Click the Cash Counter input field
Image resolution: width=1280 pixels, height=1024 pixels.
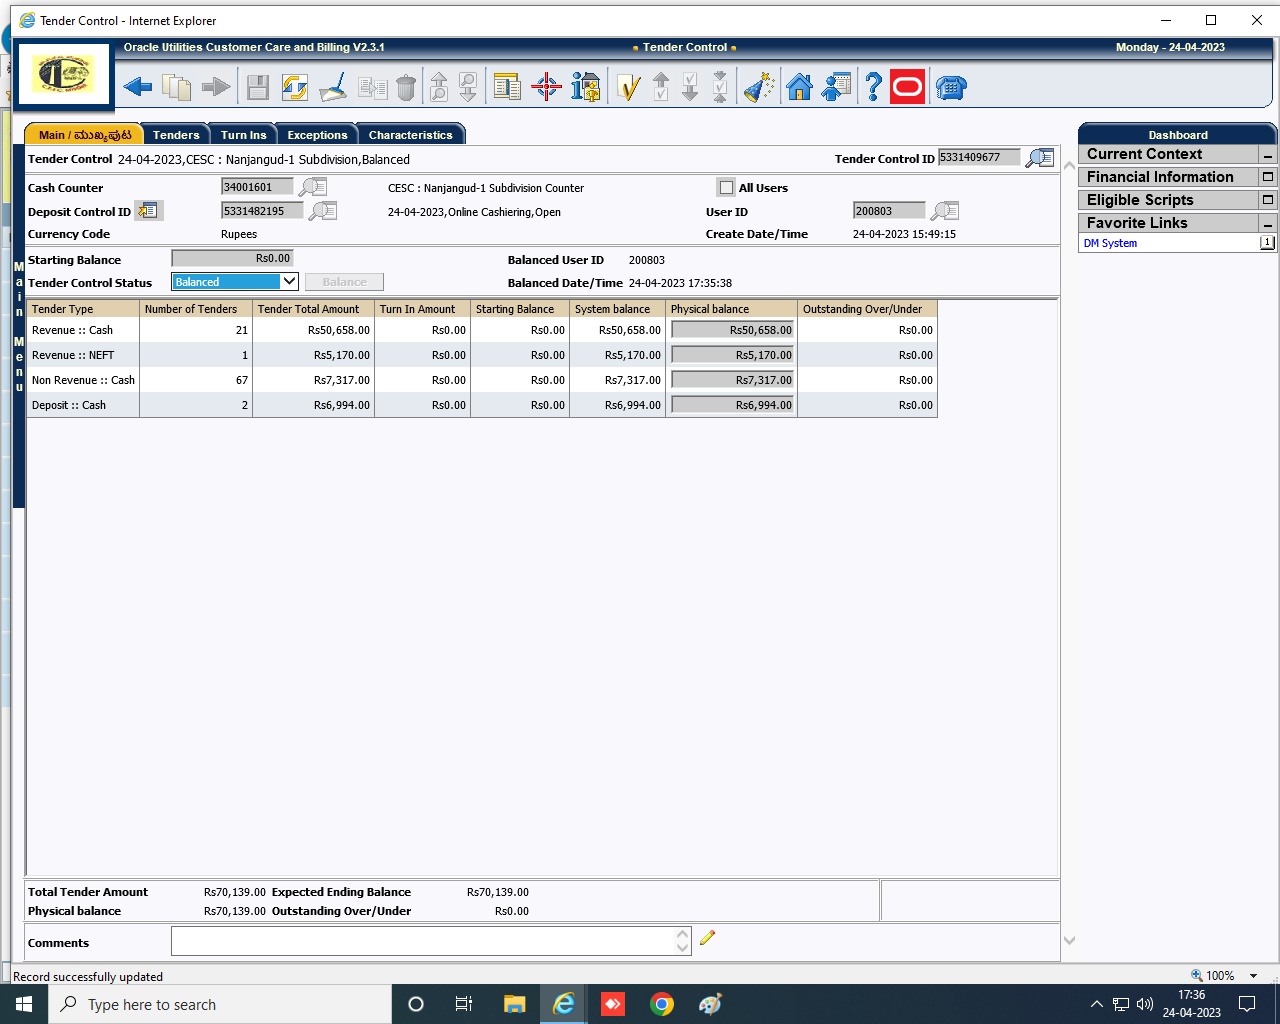(257, 187)
